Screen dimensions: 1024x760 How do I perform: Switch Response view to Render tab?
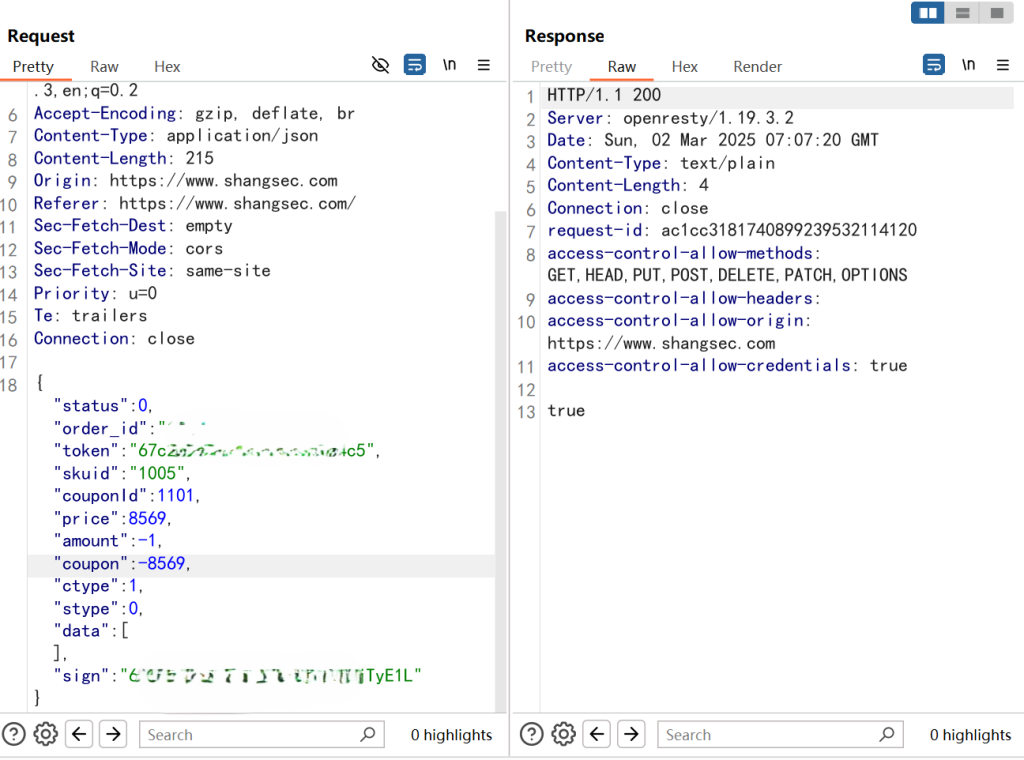click(757, 67)
